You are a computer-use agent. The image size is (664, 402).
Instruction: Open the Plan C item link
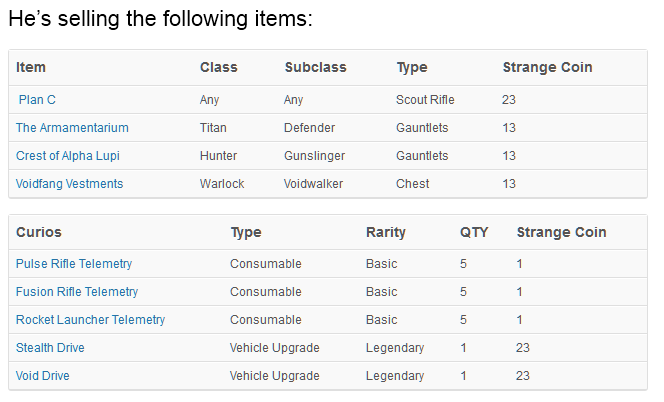coord(37,100)
